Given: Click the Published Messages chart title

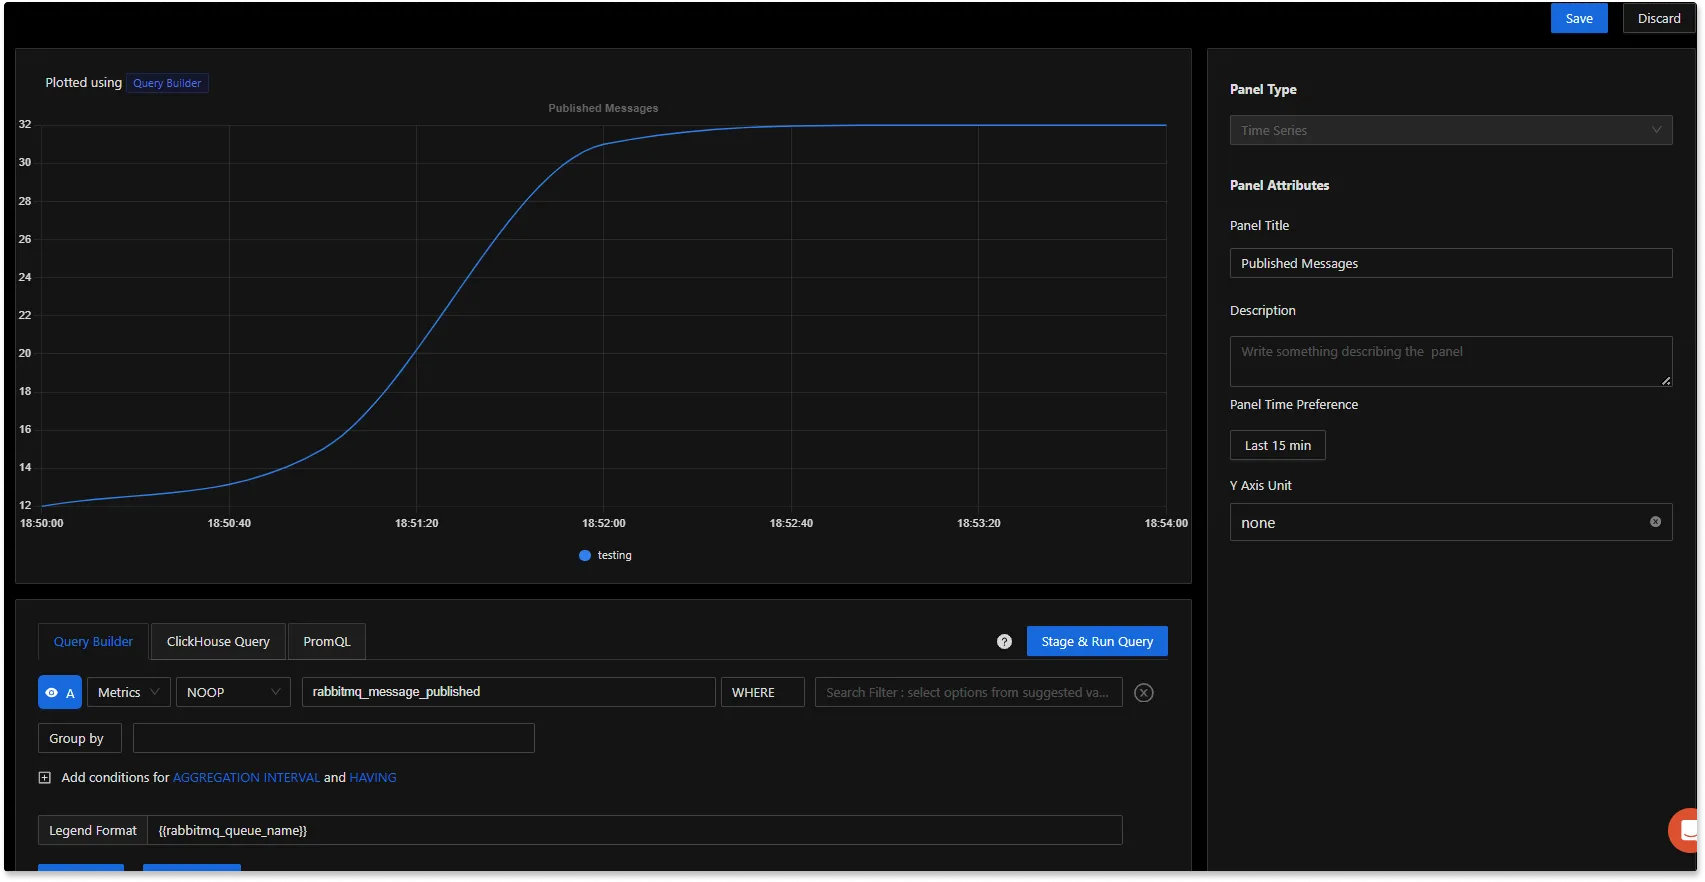Looking at the screenshot, I should [x=603, y=108].
